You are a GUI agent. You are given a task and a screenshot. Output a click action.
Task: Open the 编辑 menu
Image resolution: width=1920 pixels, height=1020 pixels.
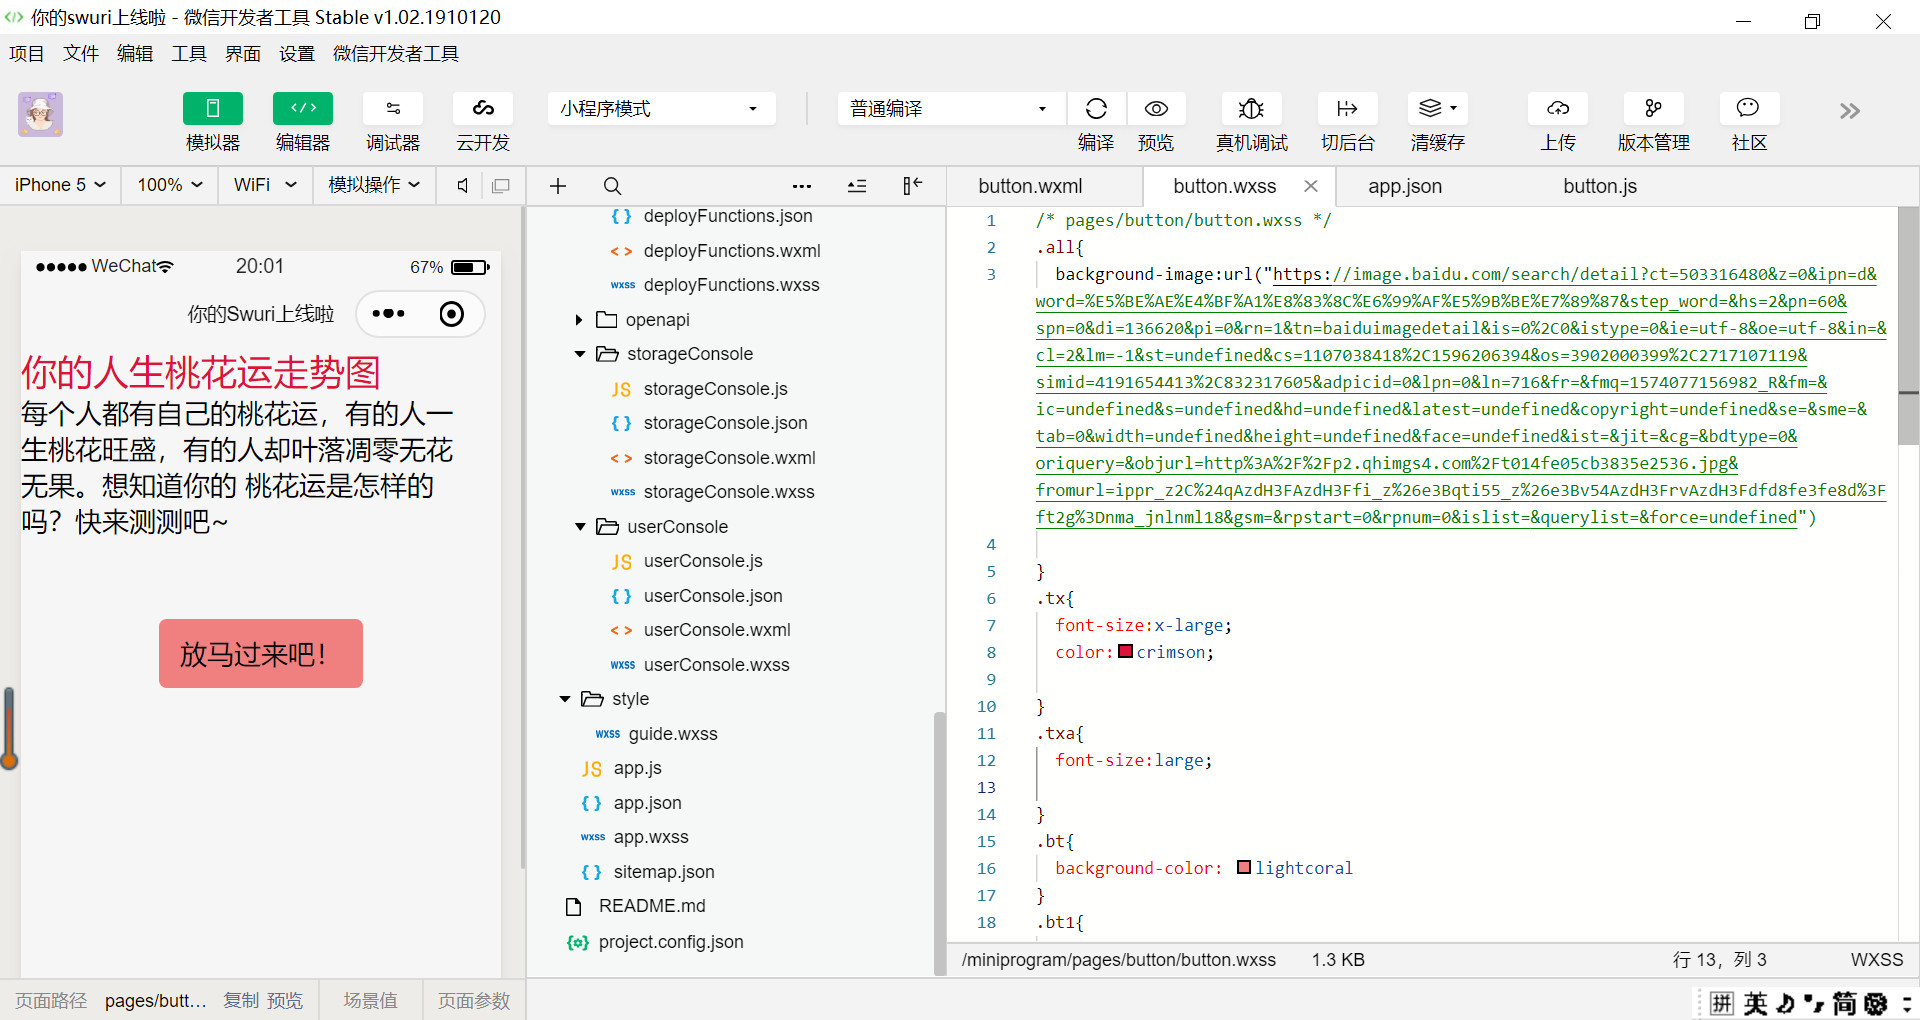pyautogui.click(x=135, y=54)
